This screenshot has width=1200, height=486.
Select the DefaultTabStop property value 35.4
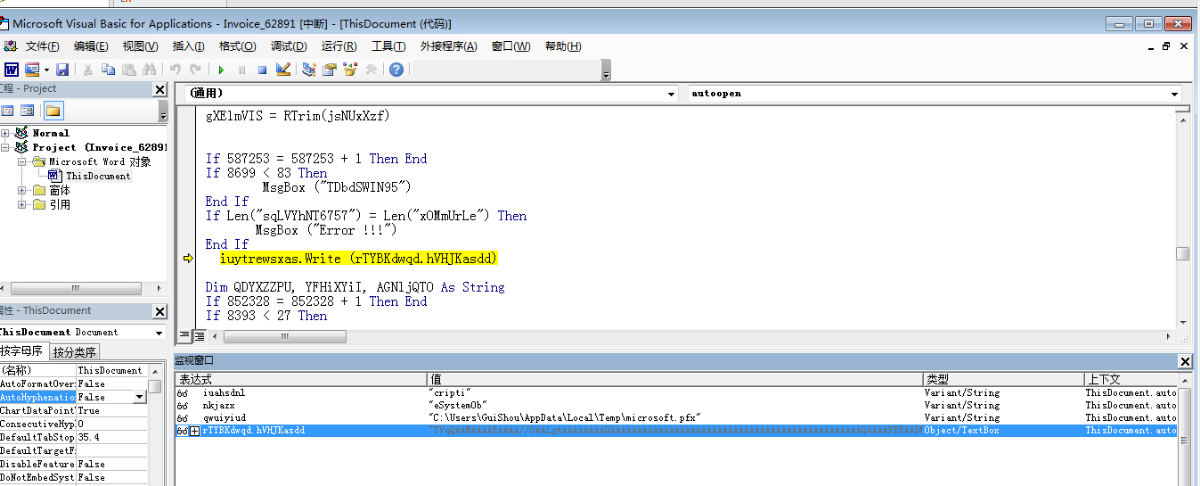click(x=111, y=438)
